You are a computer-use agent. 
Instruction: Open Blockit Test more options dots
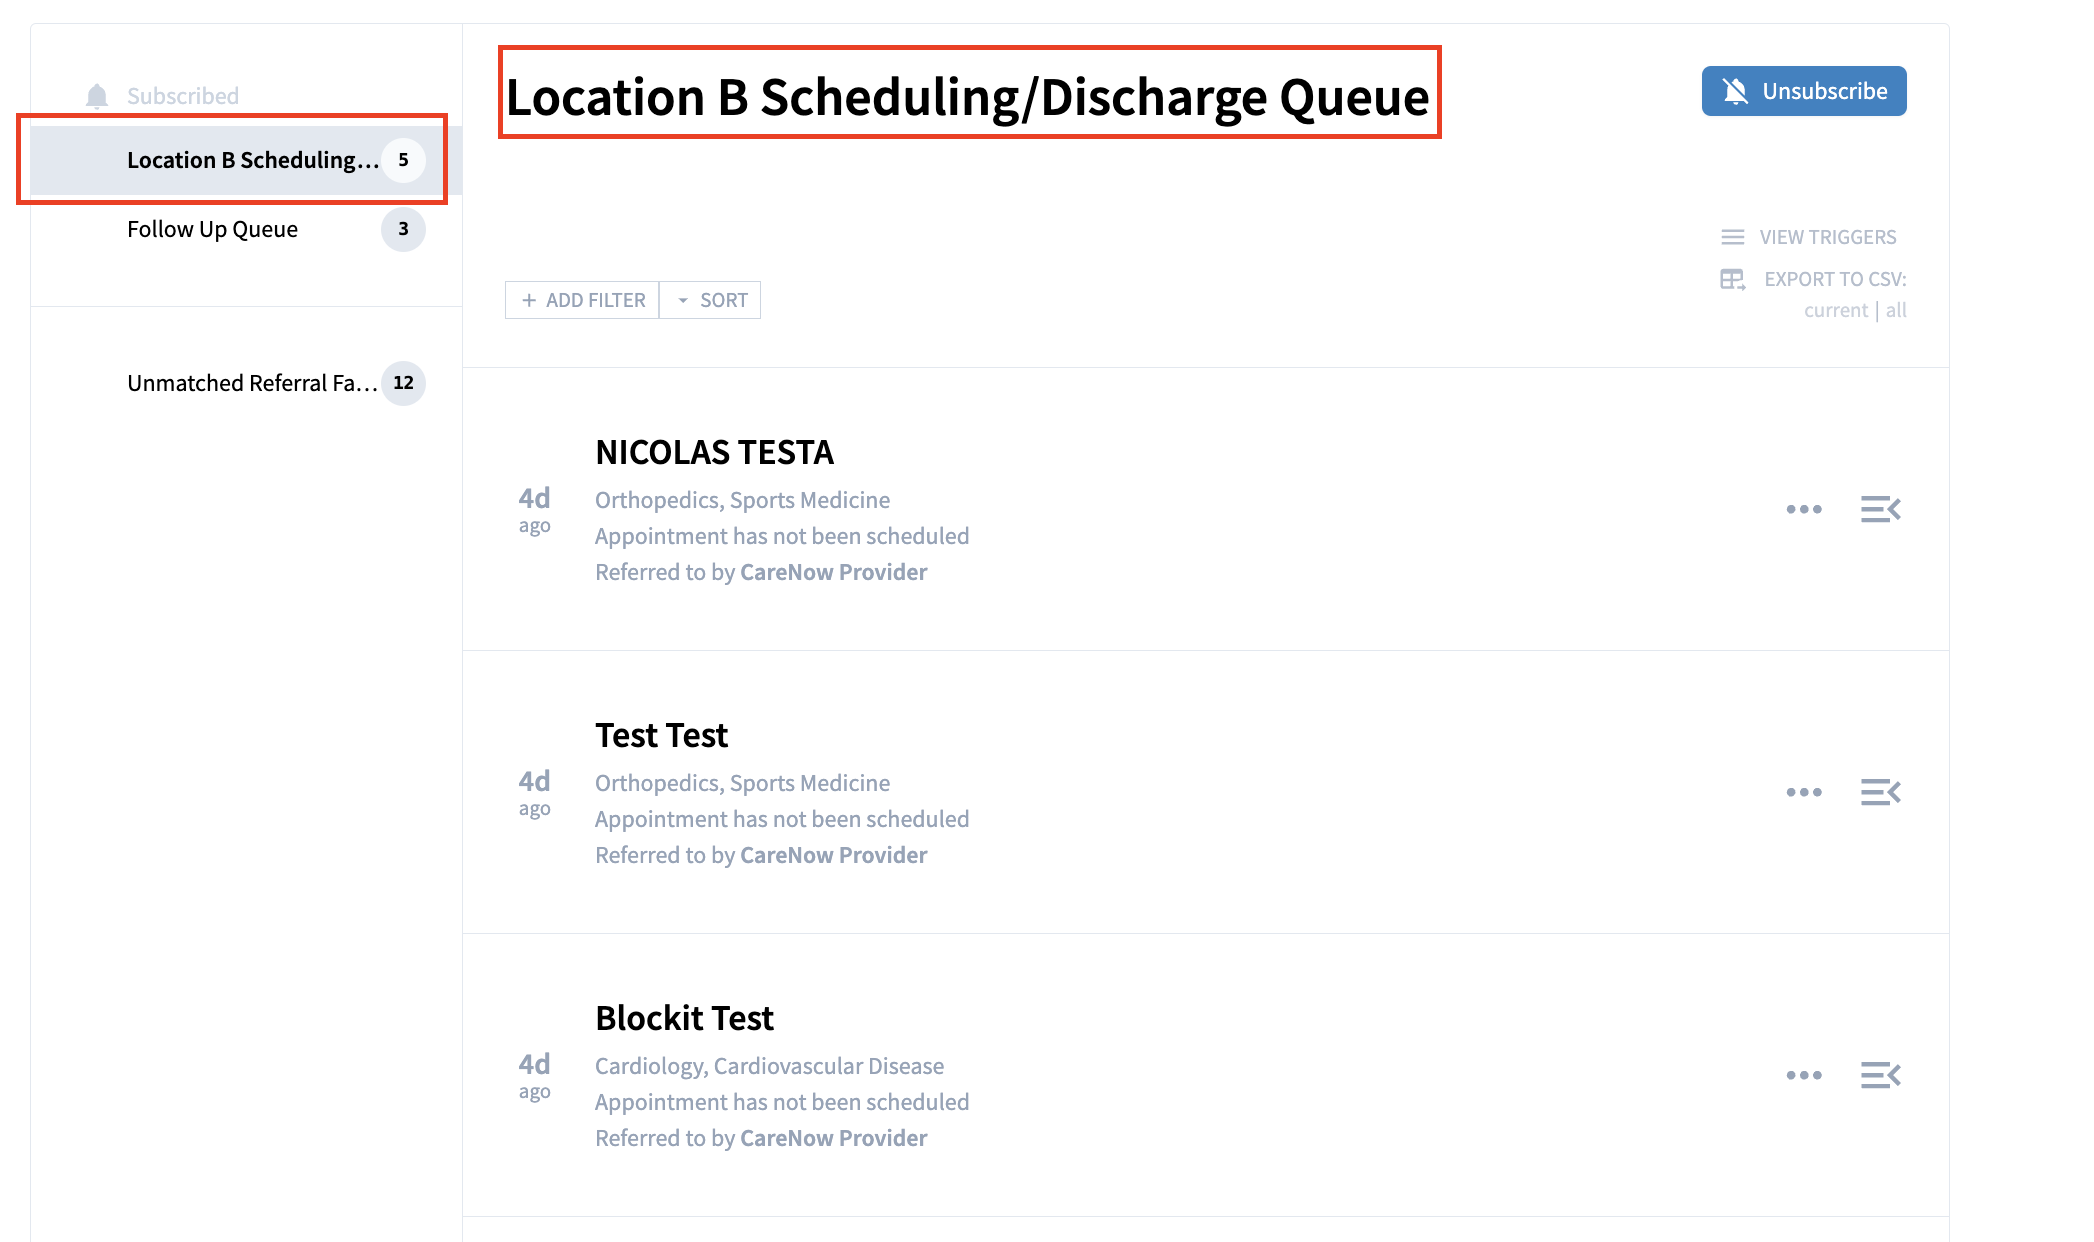[x=1804, y=1075]
